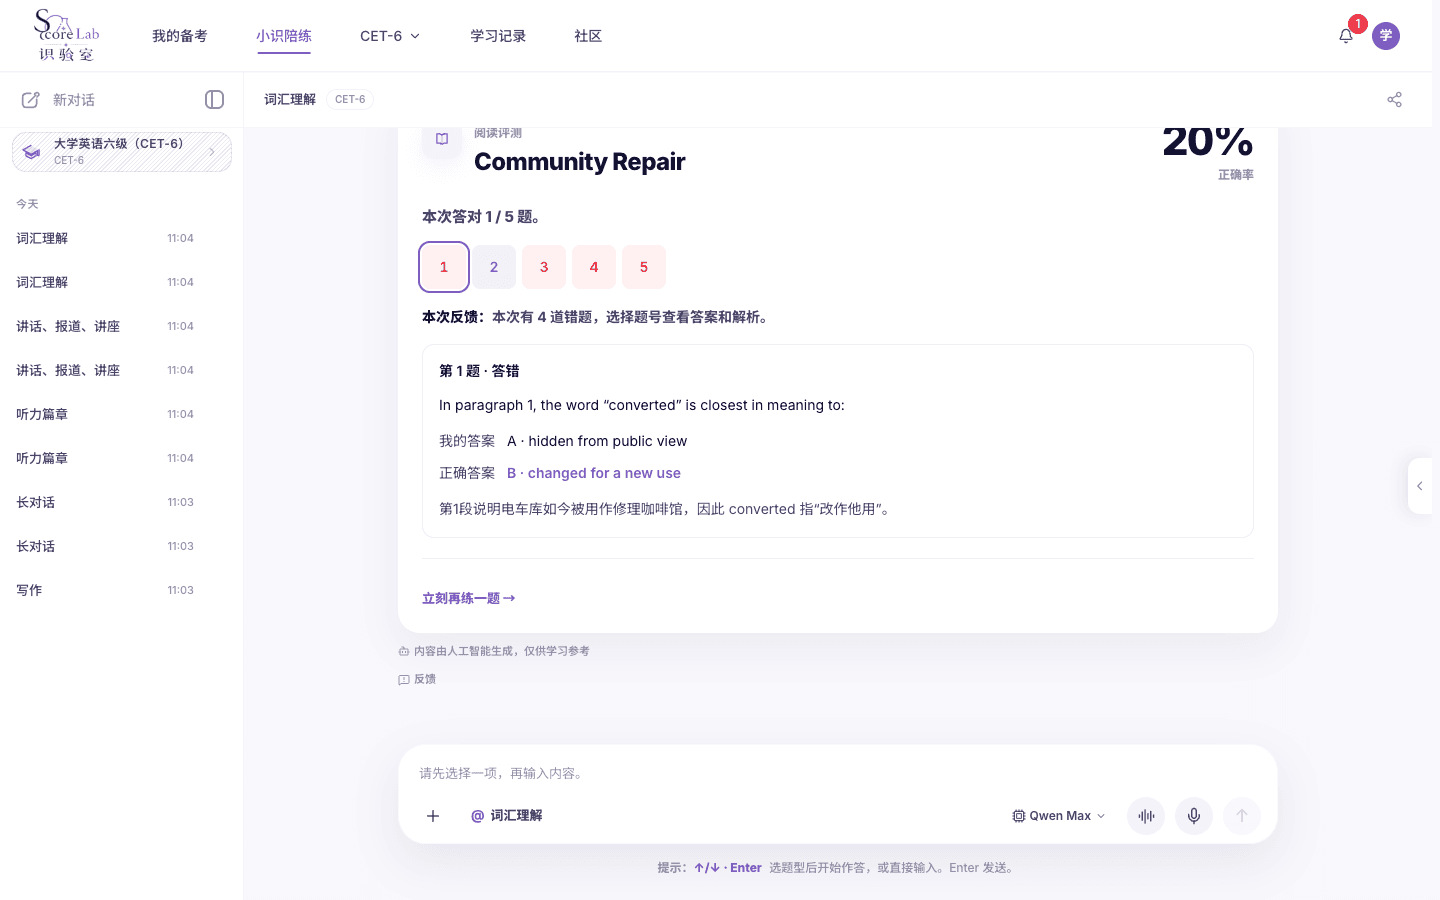
Task: Click the reading assessment book icon
Action: pos(442,140)
